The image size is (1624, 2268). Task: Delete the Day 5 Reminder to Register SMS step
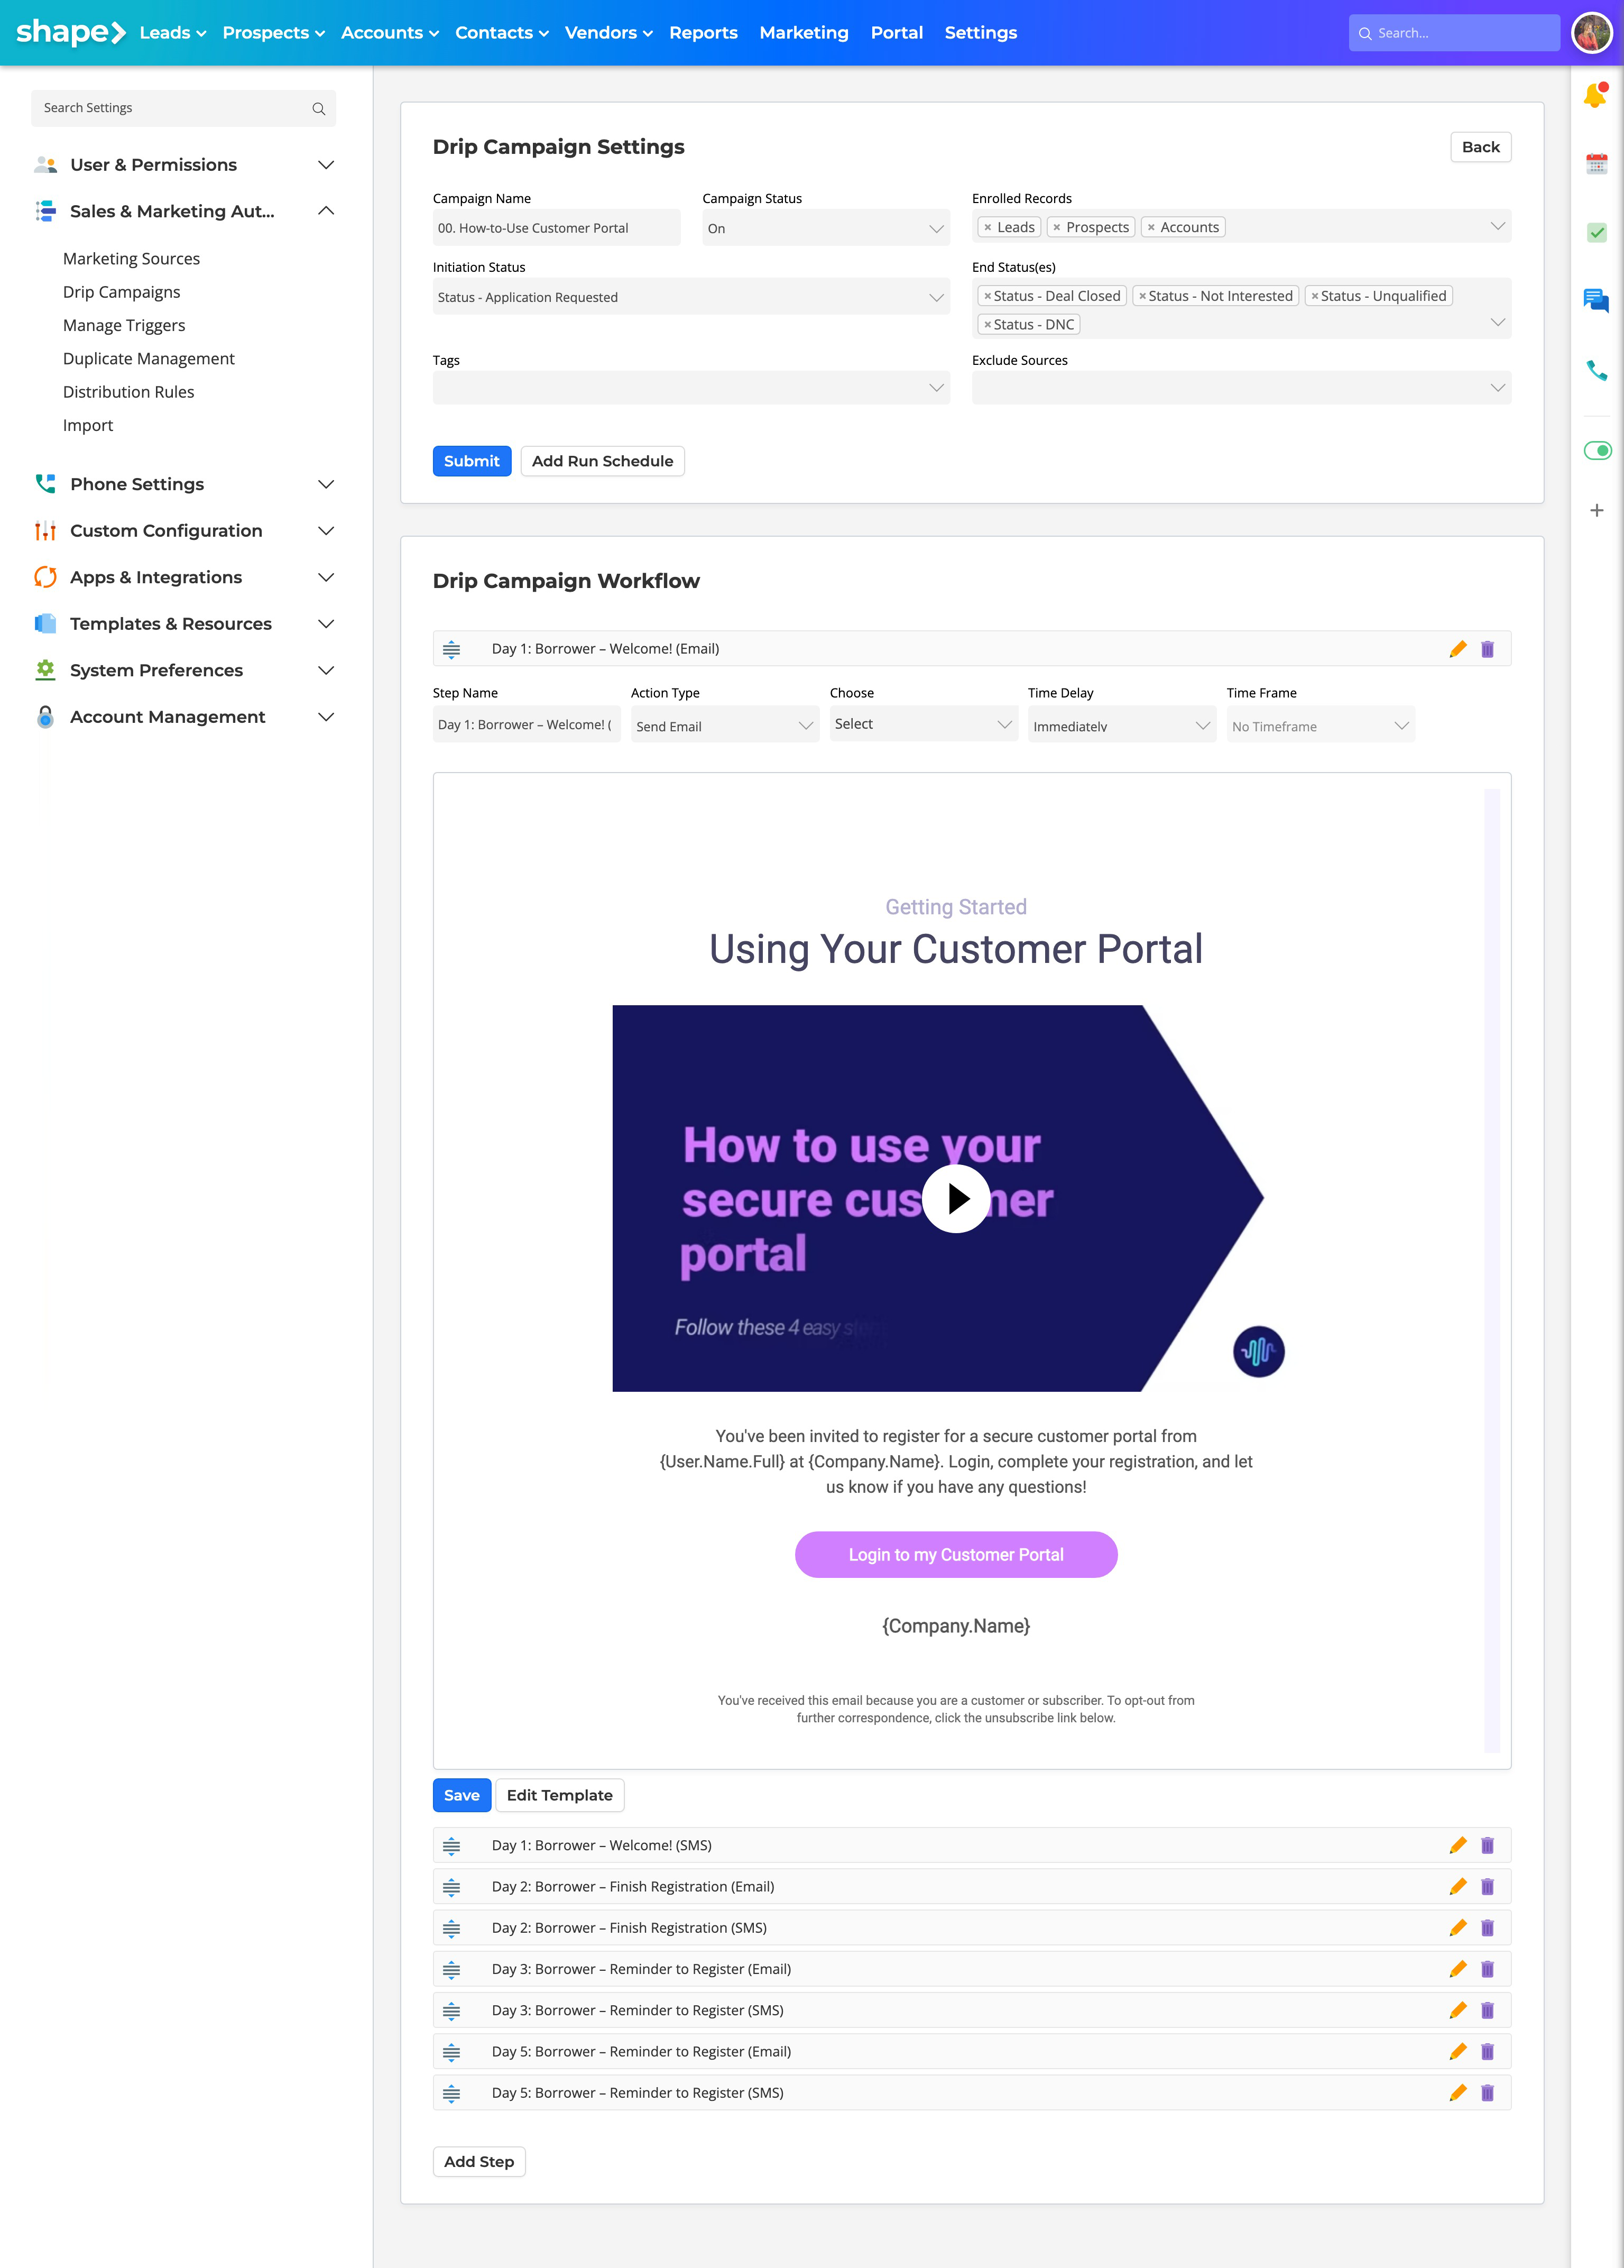pos(1488,2092)
